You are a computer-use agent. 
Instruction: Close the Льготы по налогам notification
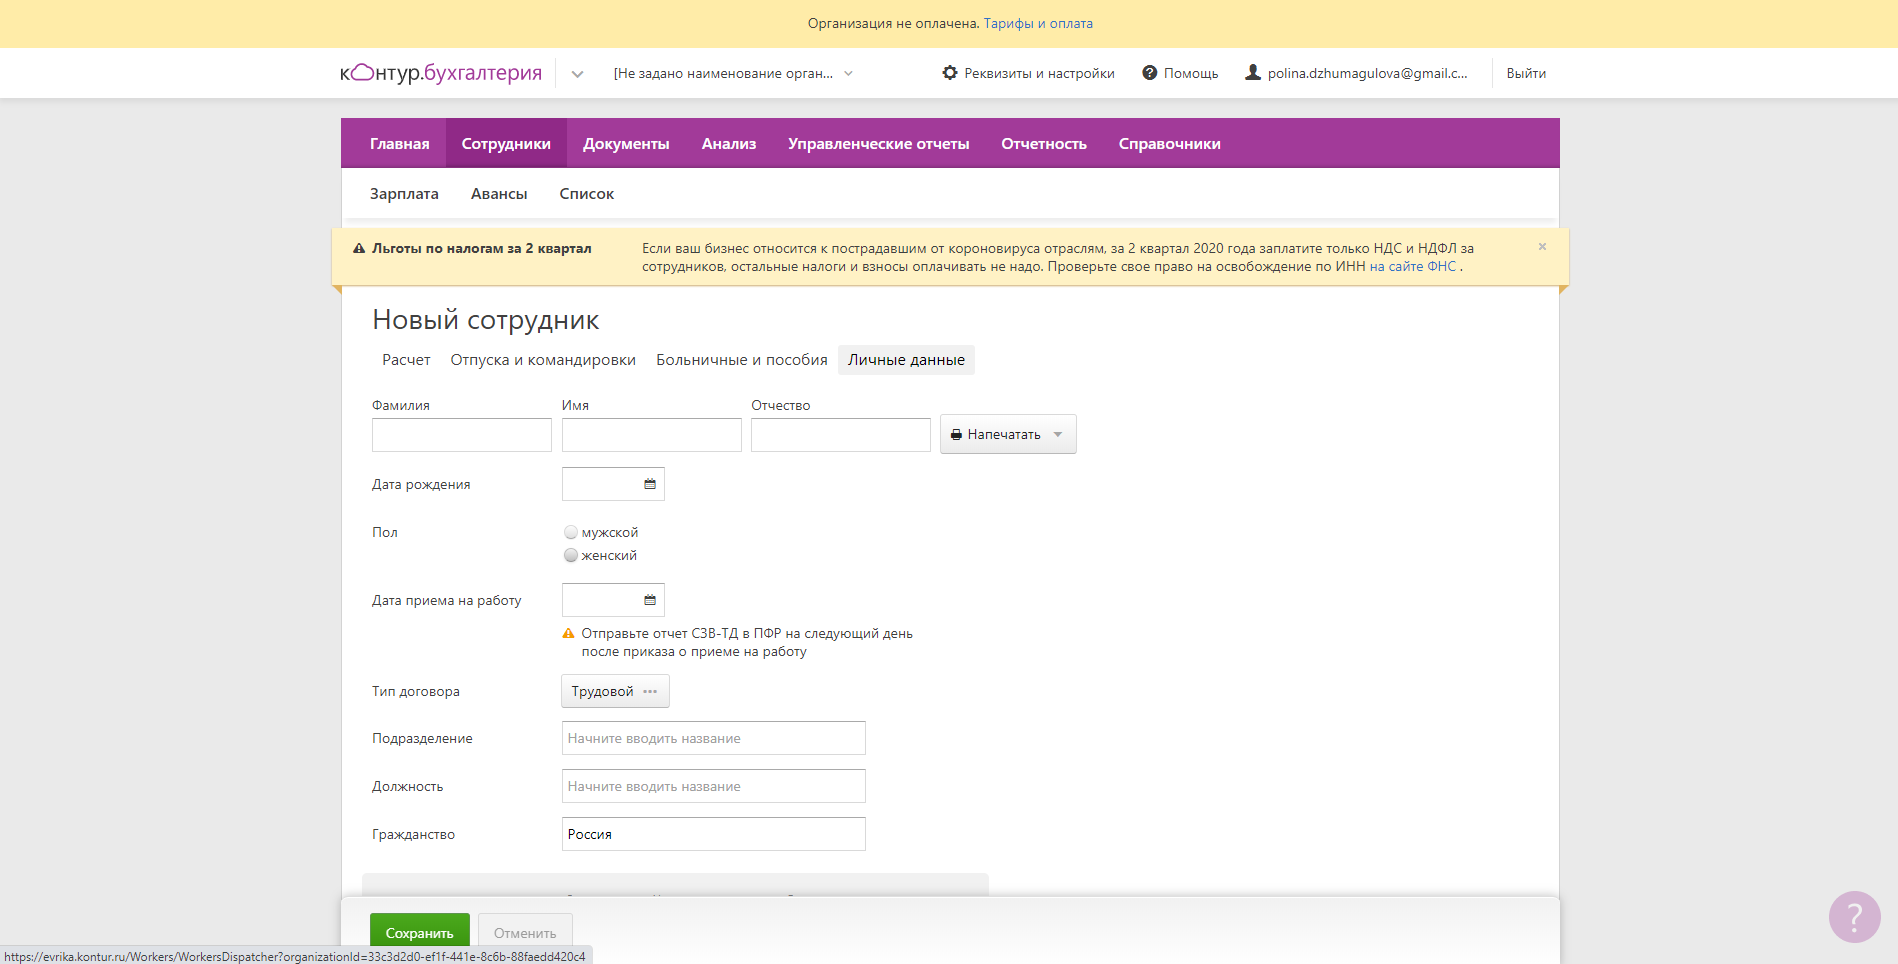tap(1542, 246)
